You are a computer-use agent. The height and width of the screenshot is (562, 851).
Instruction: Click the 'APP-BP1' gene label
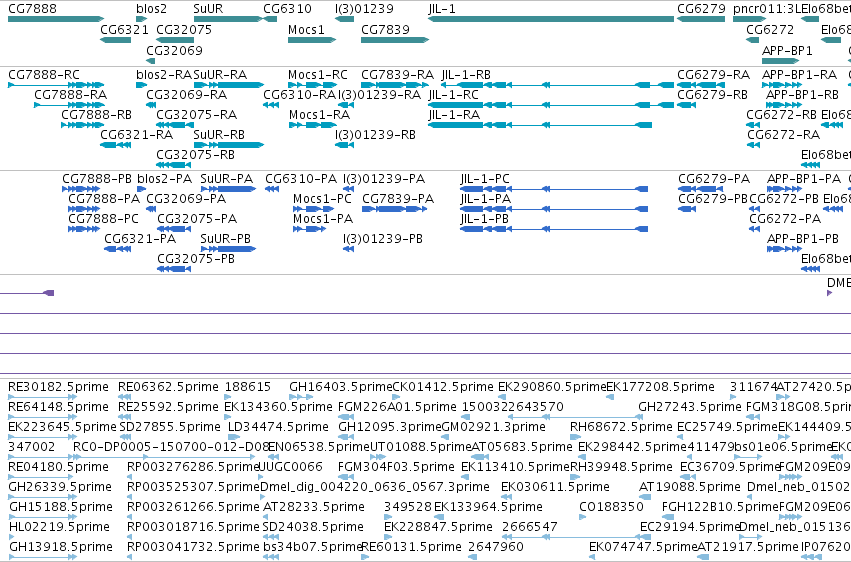[x=787, y=50]
